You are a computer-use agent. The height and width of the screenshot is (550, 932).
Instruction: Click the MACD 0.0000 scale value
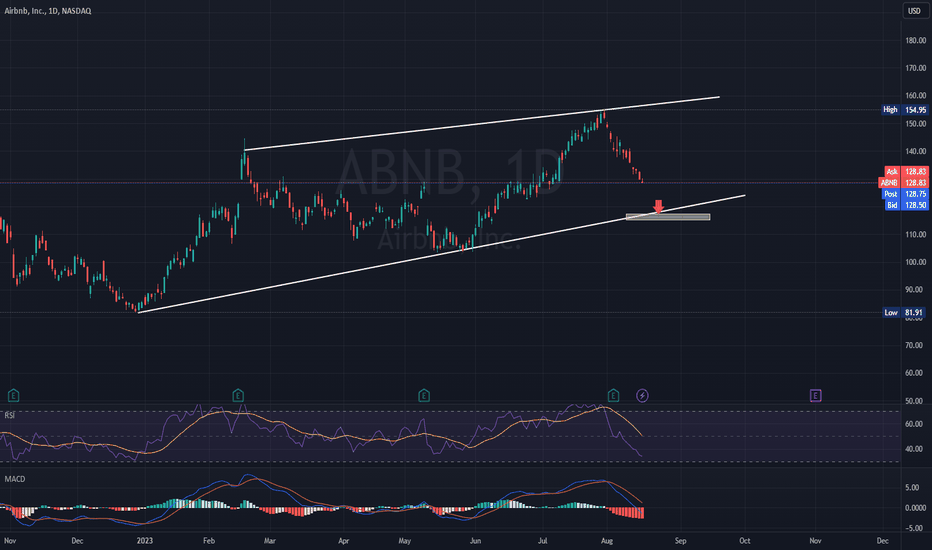[915, 508]
